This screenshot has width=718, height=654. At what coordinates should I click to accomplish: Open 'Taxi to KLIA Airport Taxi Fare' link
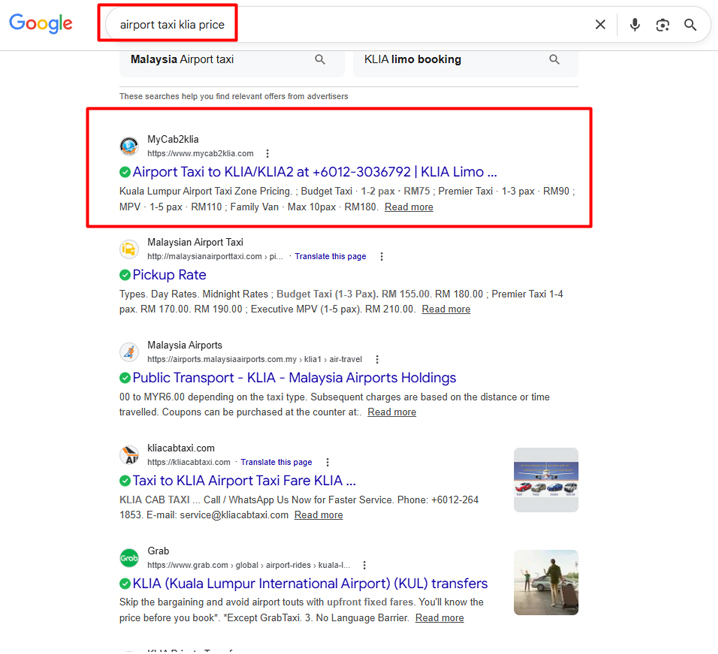pyautogui.click(x=244, y=480)
